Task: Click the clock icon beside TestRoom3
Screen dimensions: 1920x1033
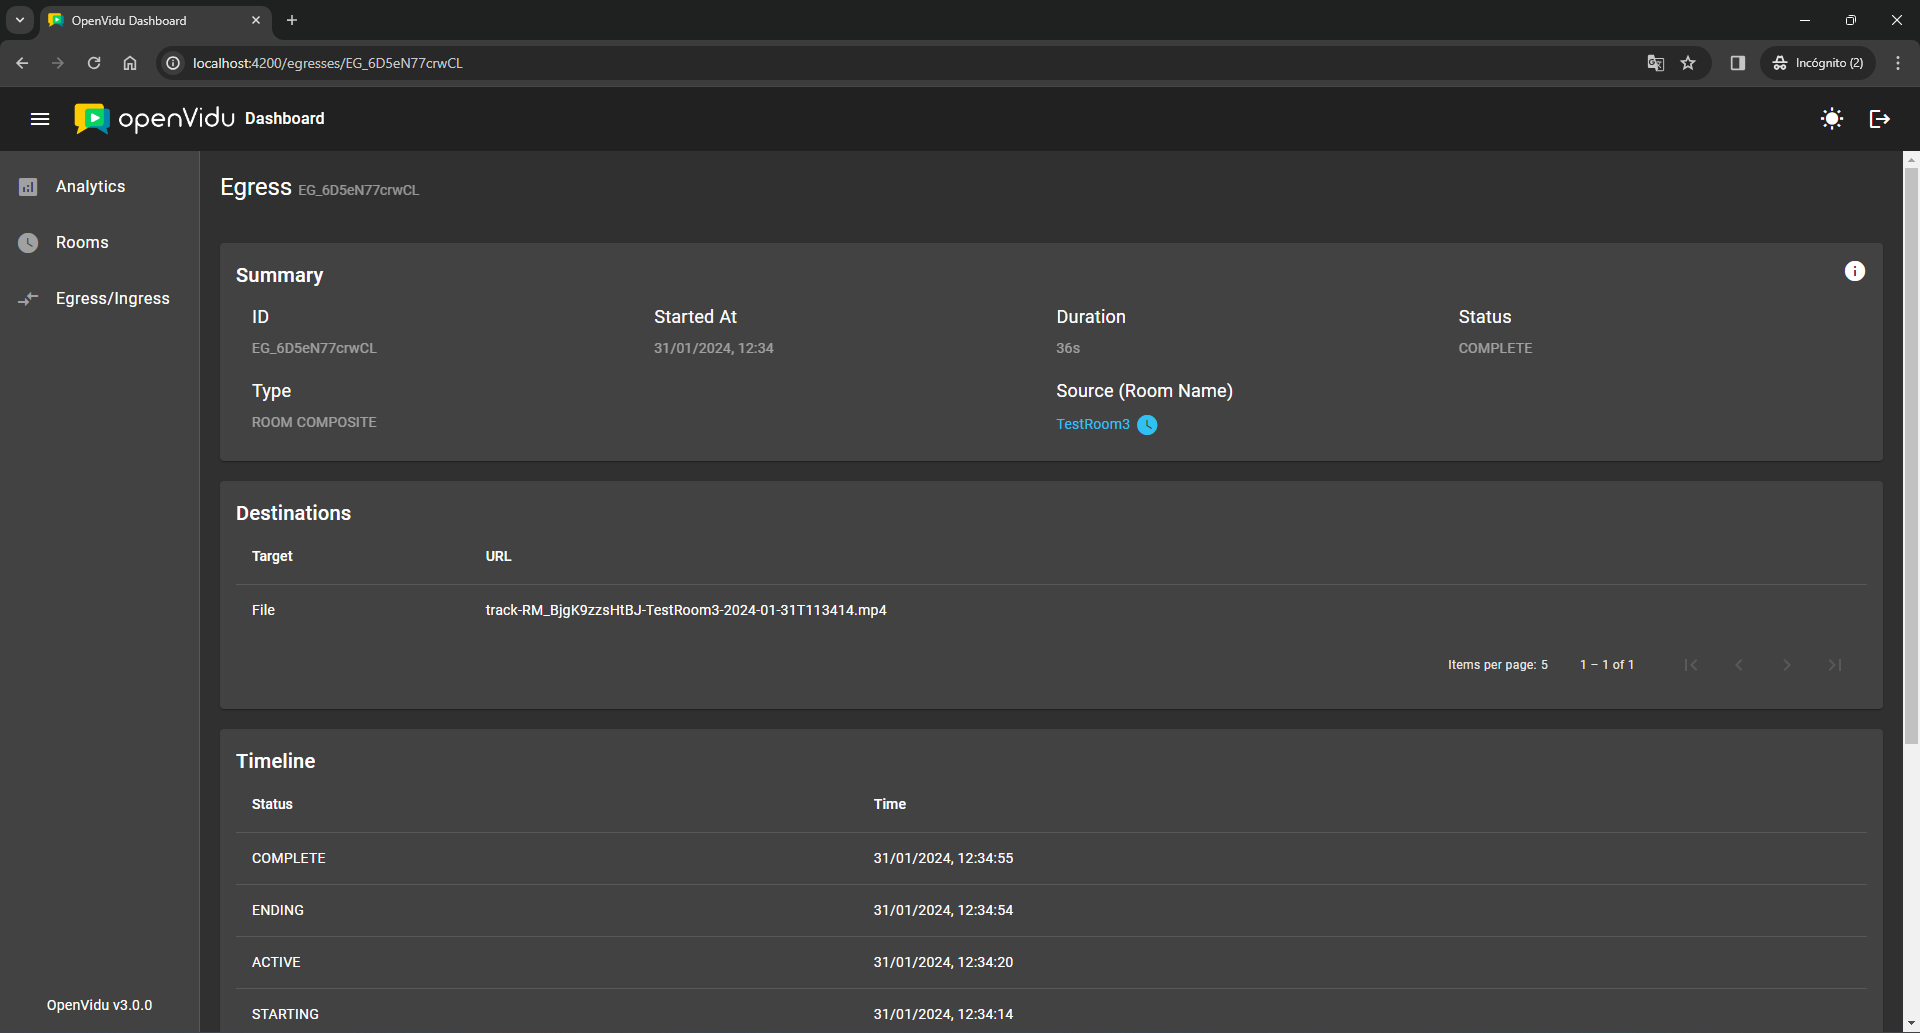Action: [1147, 425]
